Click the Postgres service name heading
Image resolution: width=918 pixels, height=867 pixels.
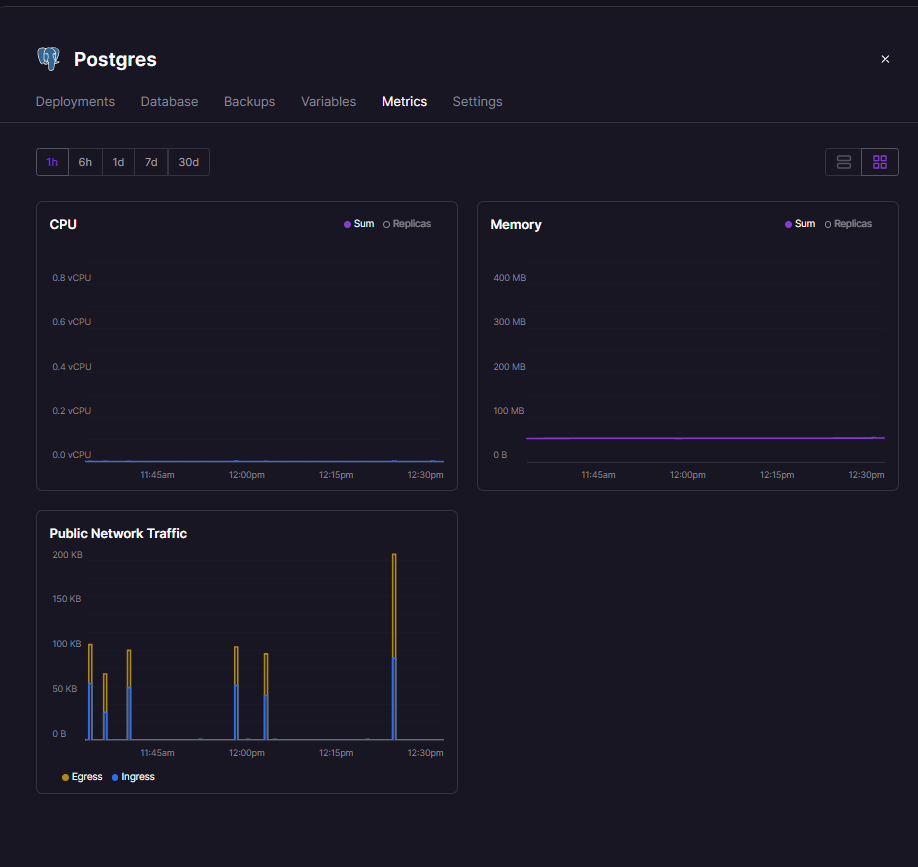click(115, 59)
